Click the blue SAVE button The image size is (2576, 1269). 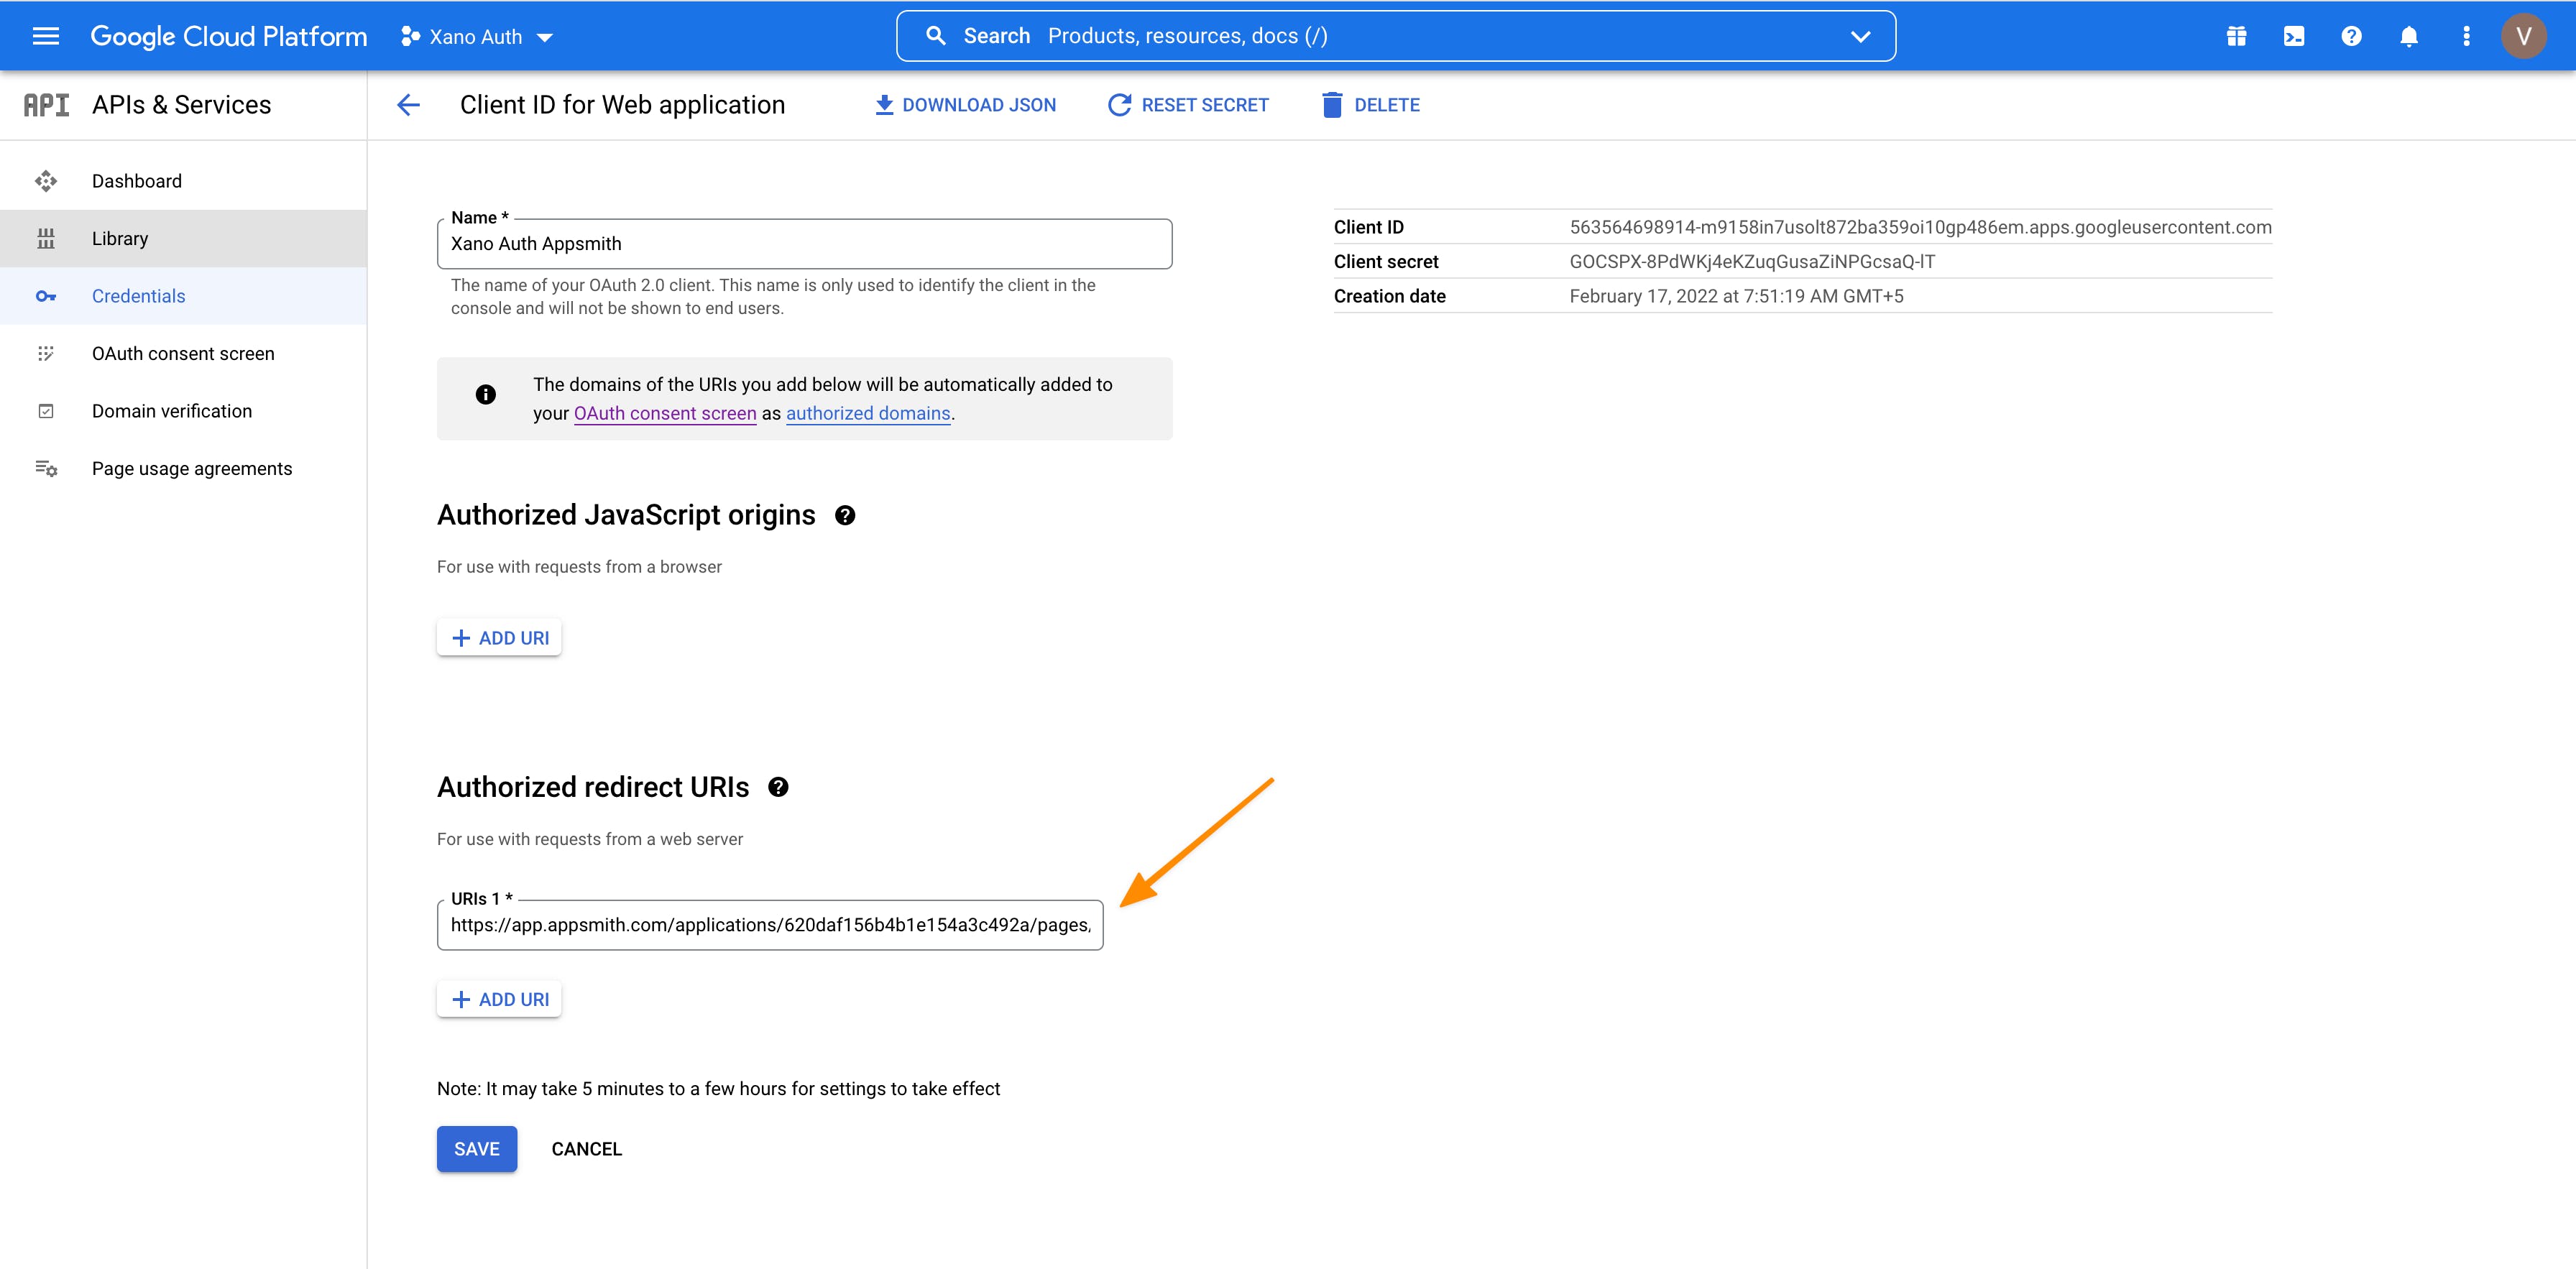pyautogui.click(x=476, y=1149)
